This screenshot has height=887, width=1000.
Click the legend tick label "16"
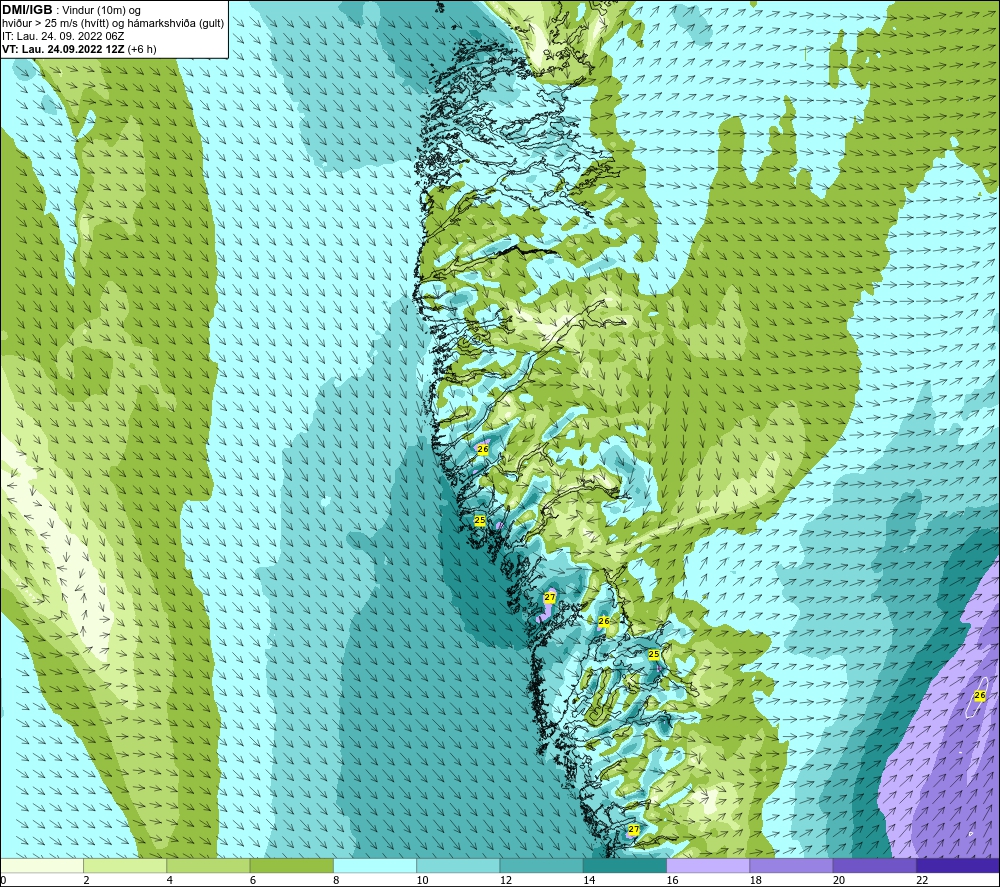(673, 880)
